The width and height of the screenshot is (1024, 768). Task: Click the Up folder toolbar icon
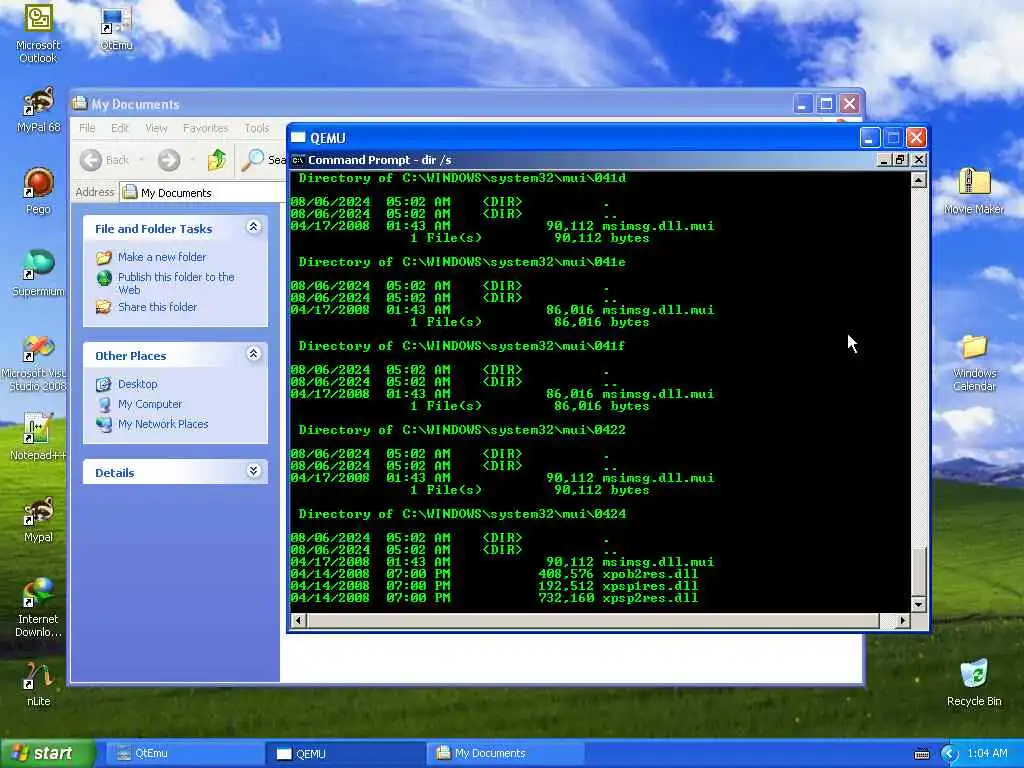216,160
